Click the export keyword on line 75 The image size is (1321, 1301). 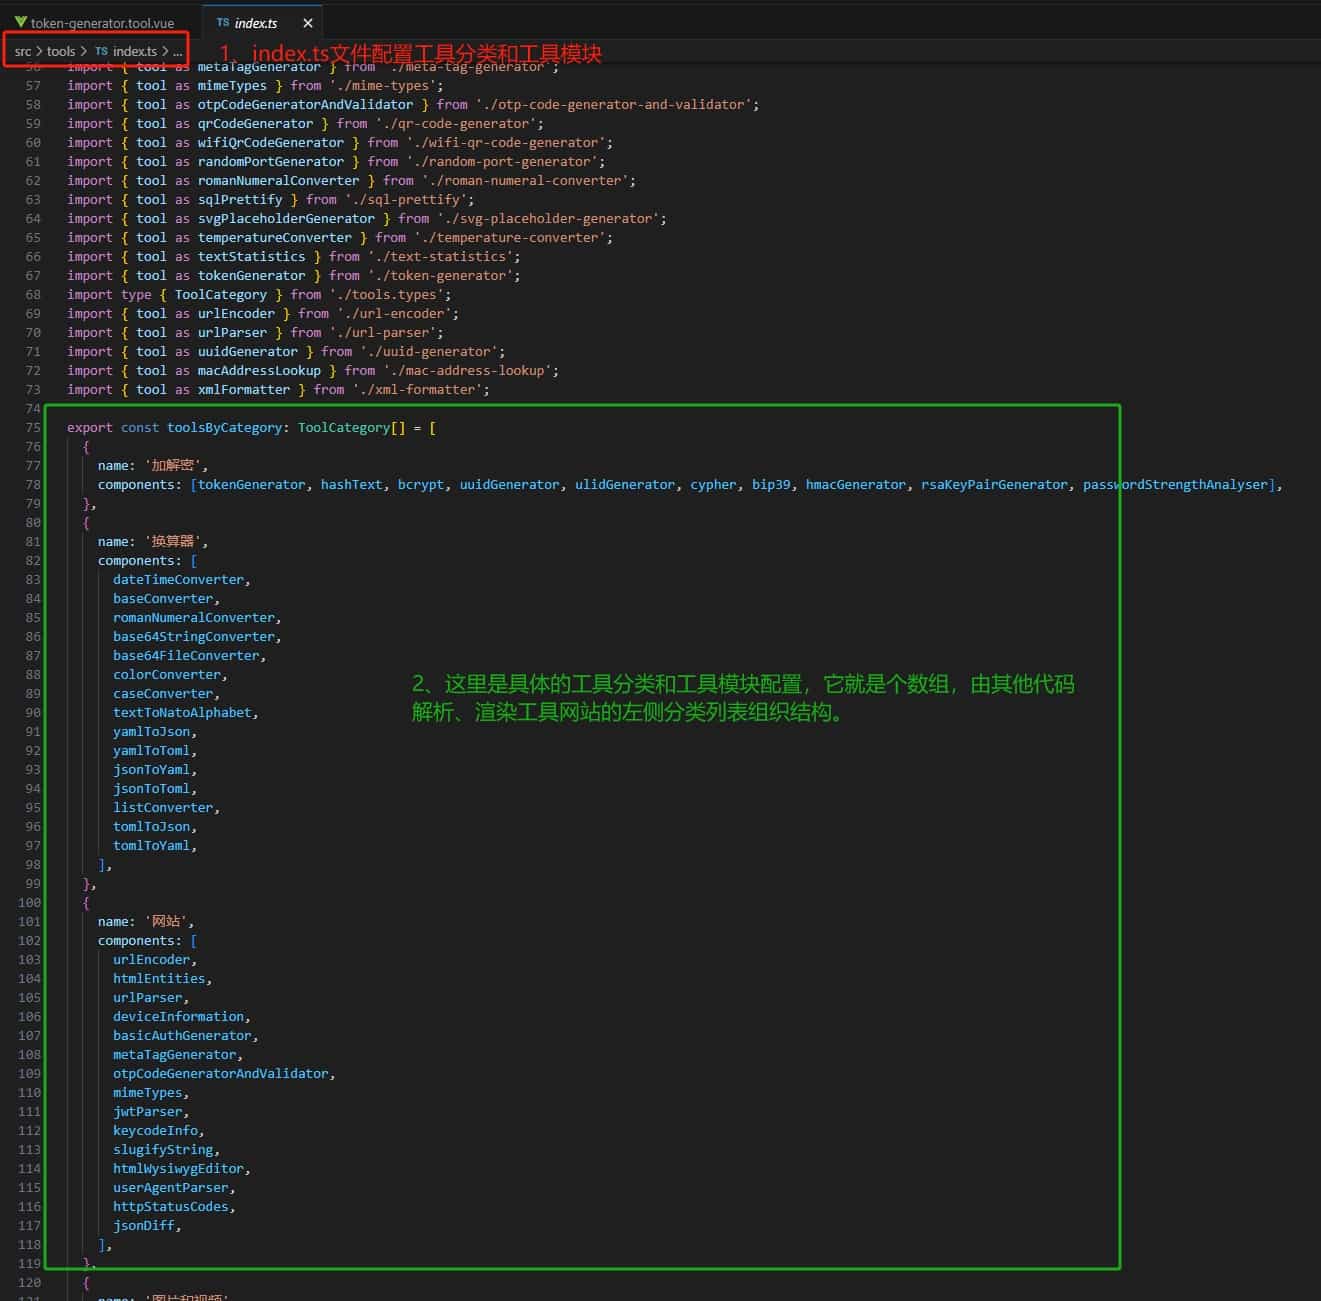[x=89, y=427]
